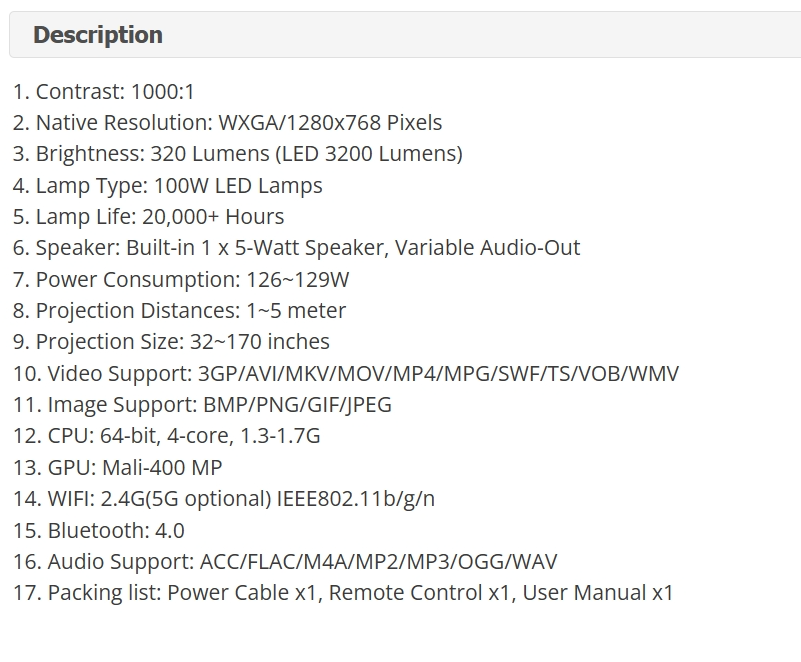Viewport: 801px width, 662px height.
Task: Click the text 'Variable Audio-Out'
Action: pos(487,248)
